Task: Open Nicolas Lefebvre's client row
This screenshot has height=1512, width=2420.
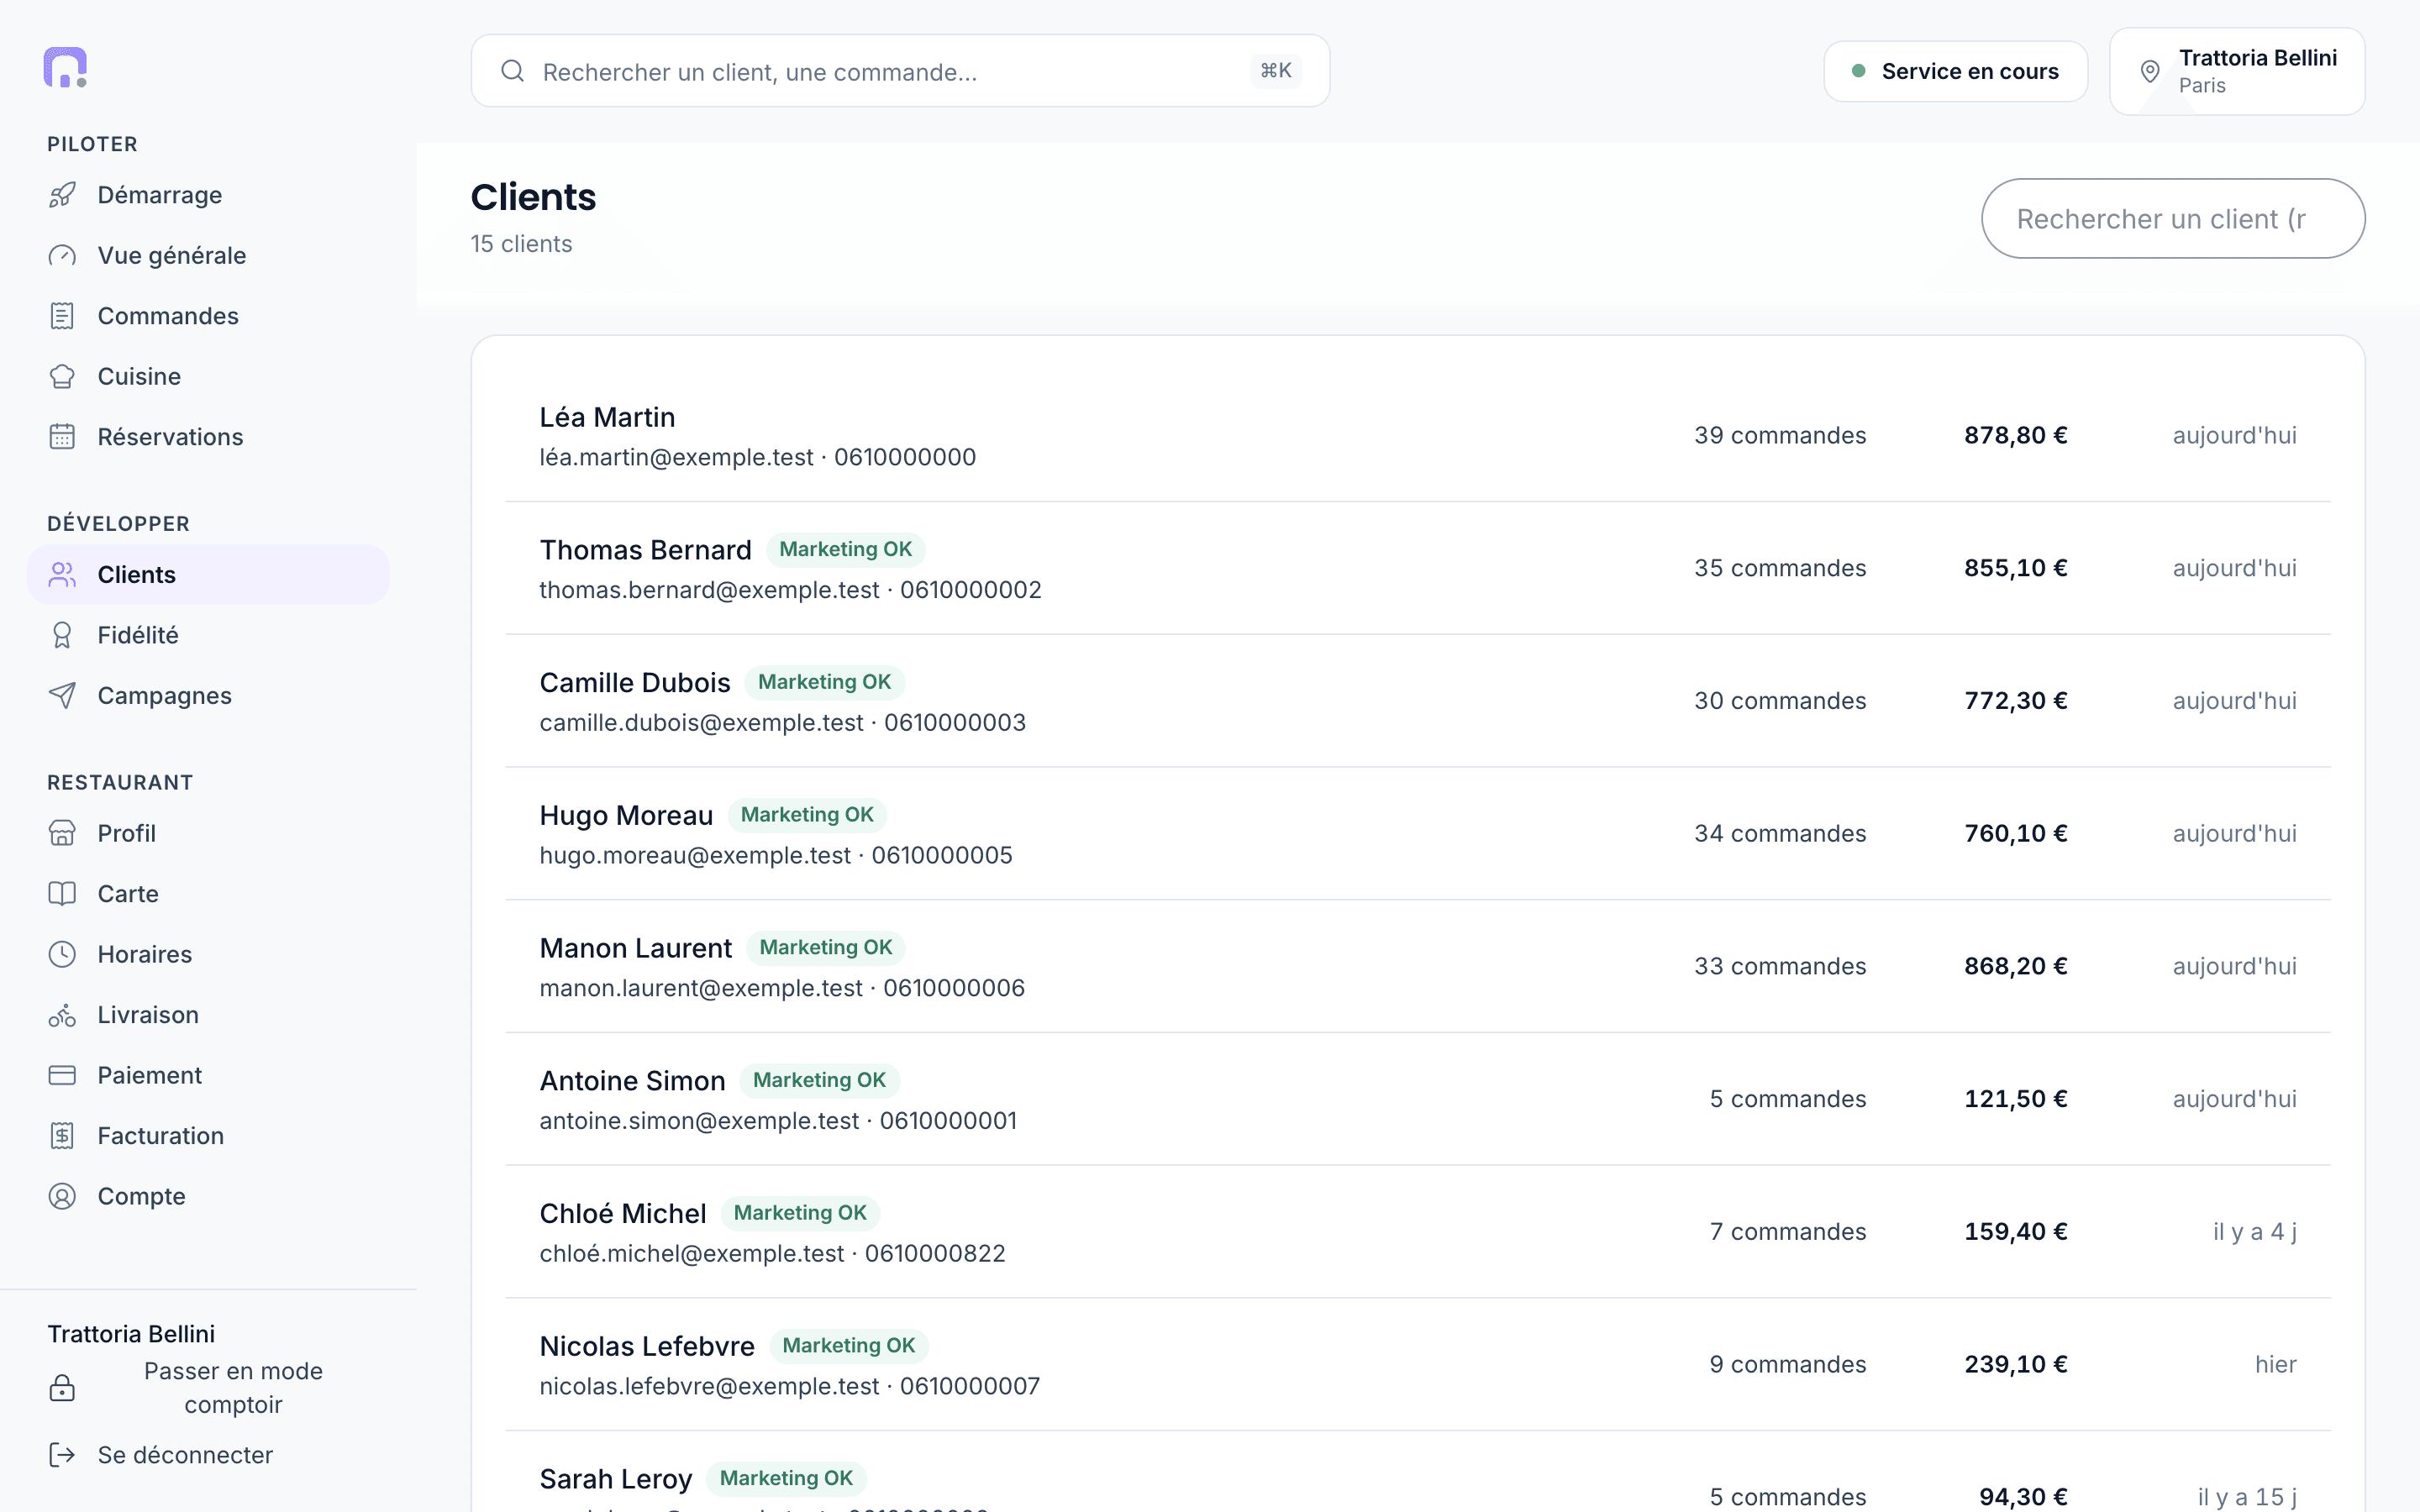Action: [x=1418, y=1365]
